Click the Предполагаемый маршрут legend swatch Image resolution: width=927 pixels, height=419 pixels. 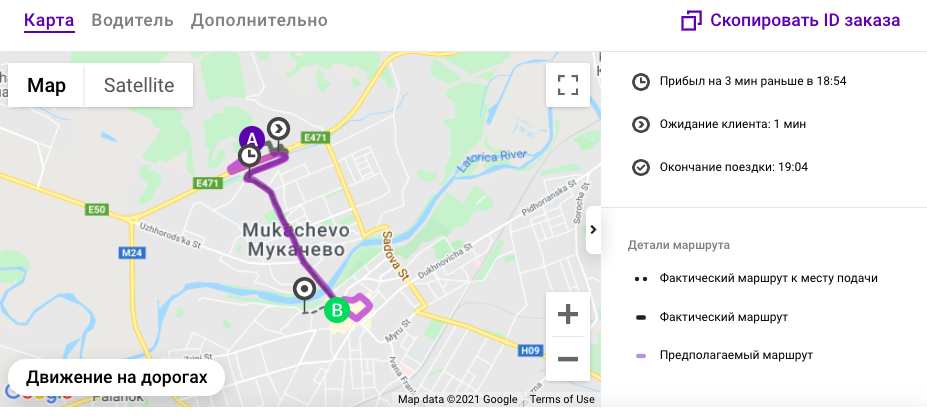[640, 356]
